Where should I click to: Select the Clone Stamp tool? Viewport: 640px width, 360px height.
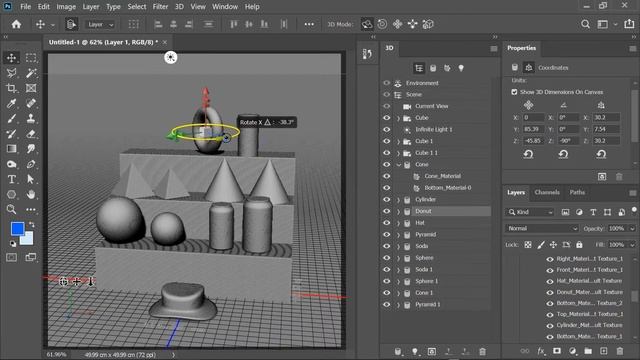click(31, 118)
